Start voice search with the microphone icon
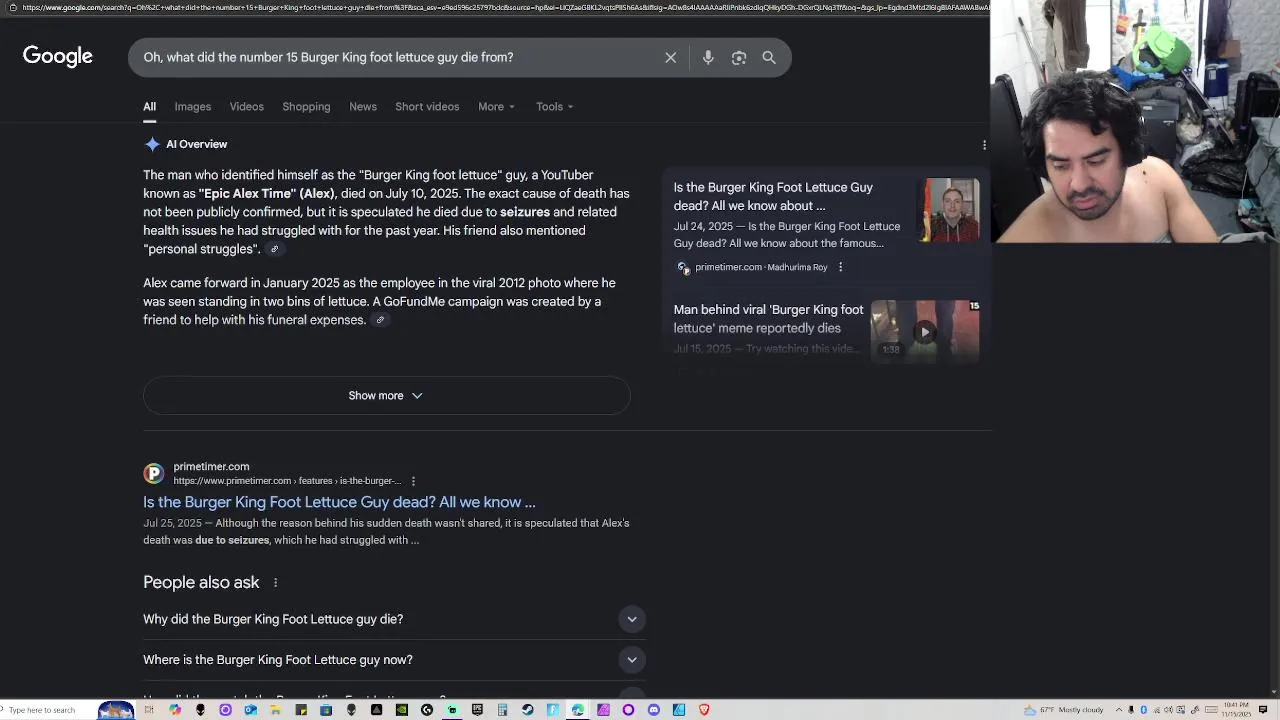 pos(708,58)
